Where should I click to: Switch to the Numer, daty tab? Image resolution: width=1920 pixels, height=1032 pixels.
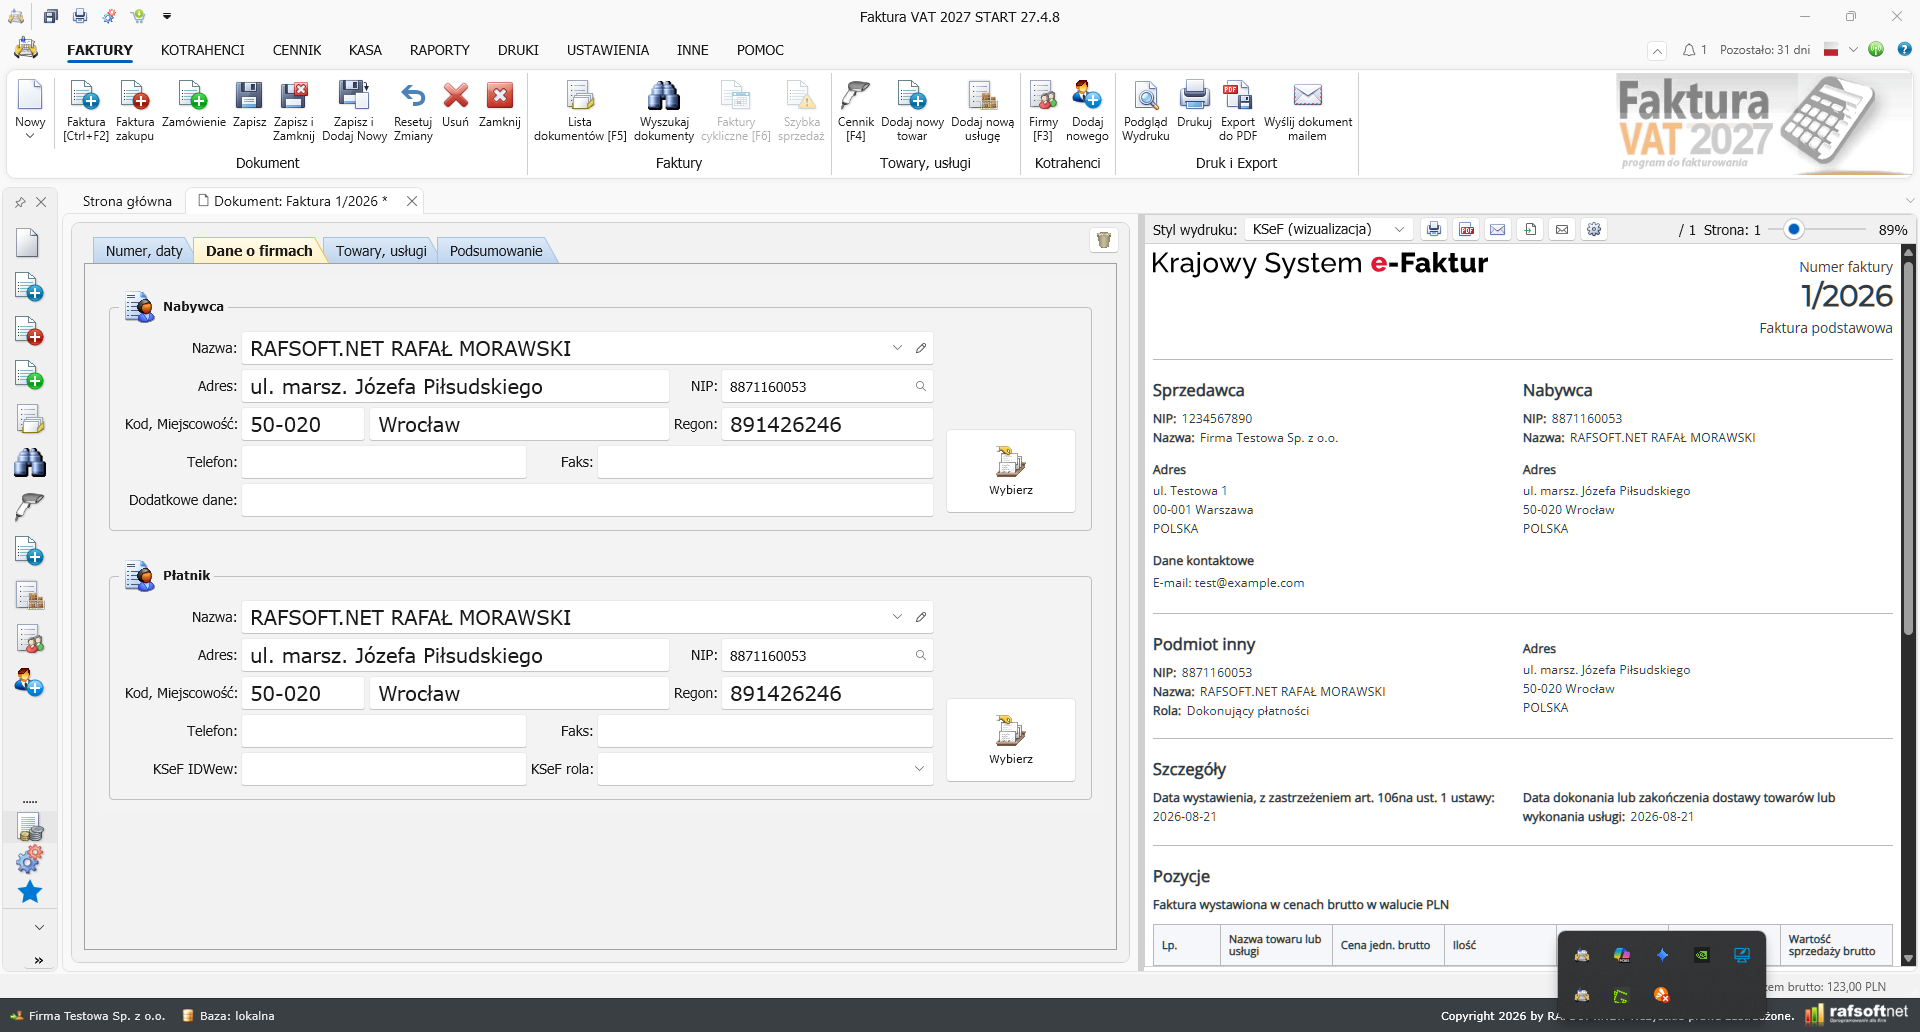(x=144, y=251)
